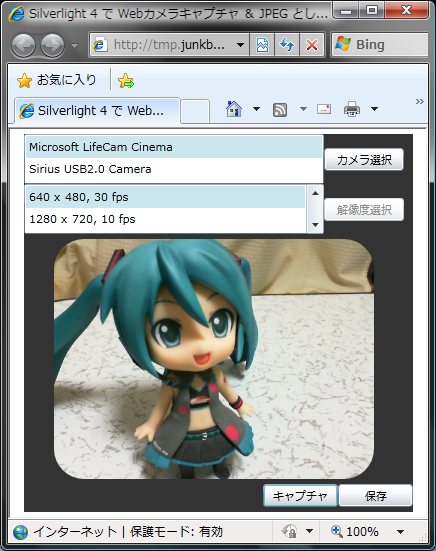Stop loading with the red X icon

coord(312,45)
